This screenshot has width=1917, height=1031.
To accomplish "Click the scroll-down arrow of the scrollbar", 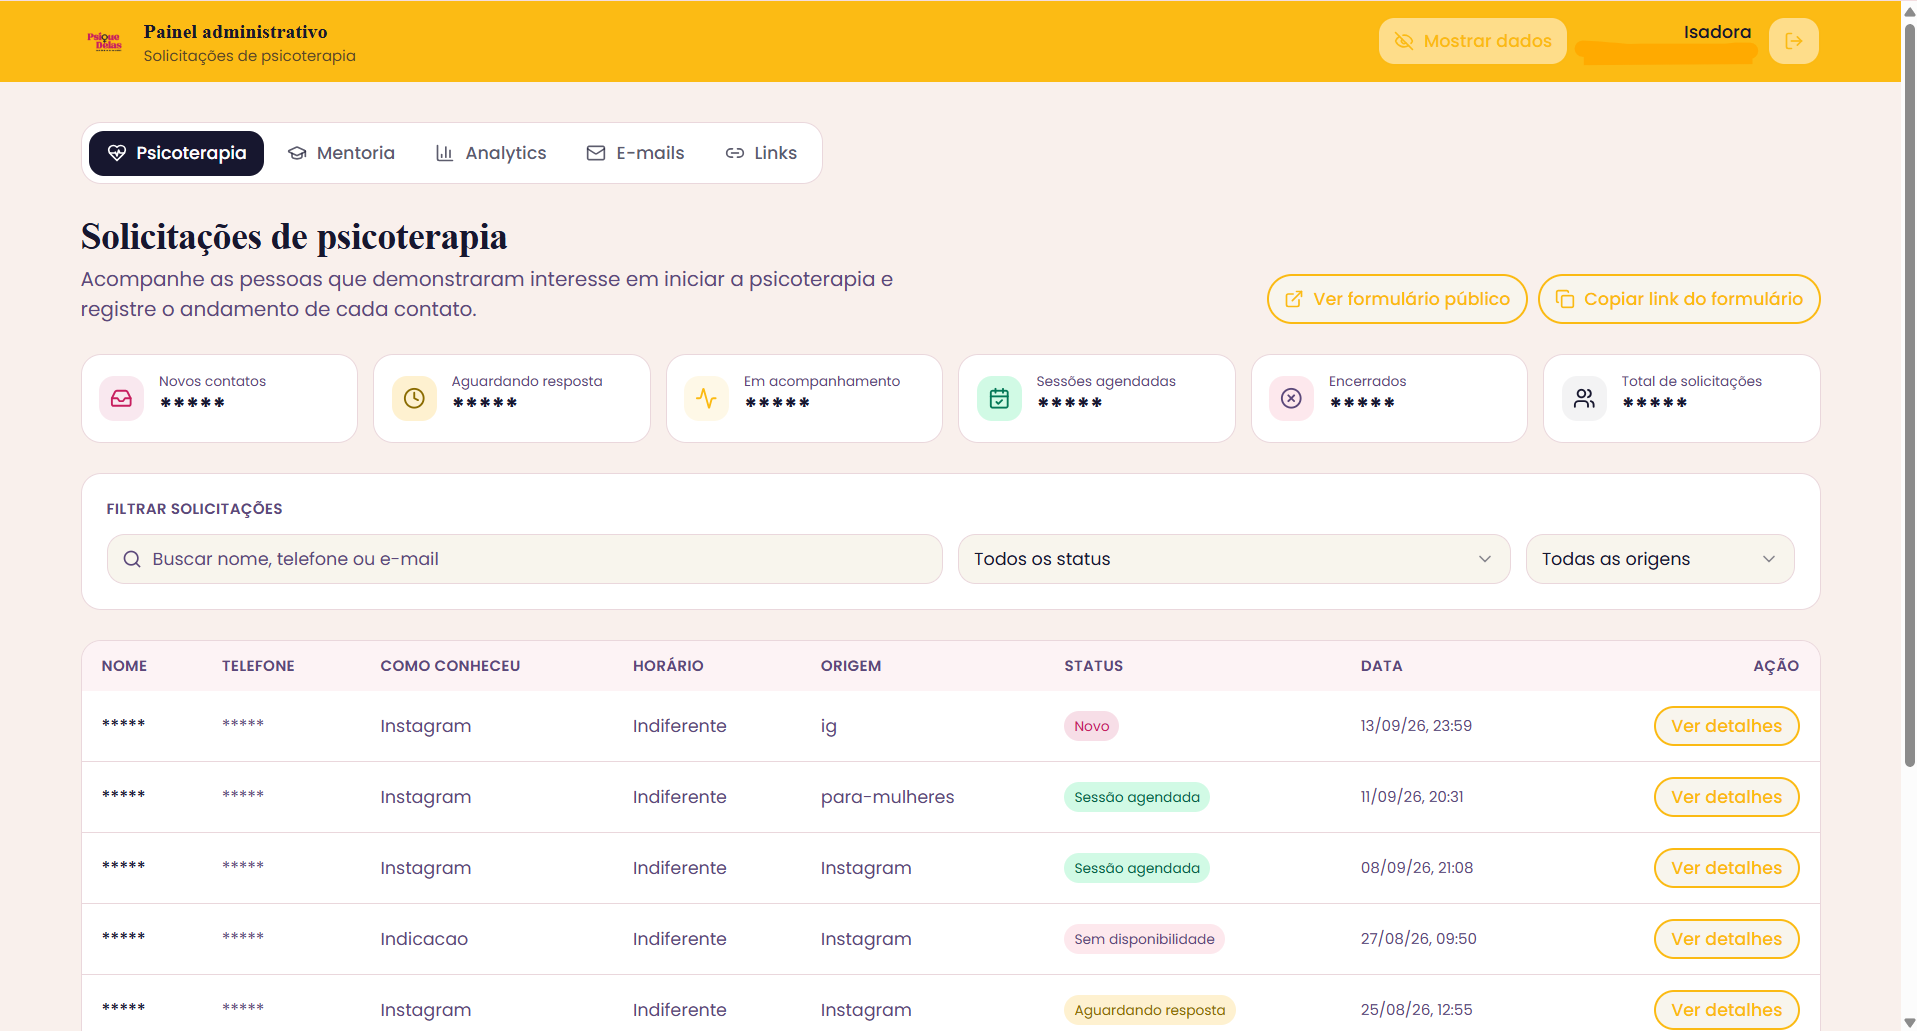I will [x=1909, y=1022].
